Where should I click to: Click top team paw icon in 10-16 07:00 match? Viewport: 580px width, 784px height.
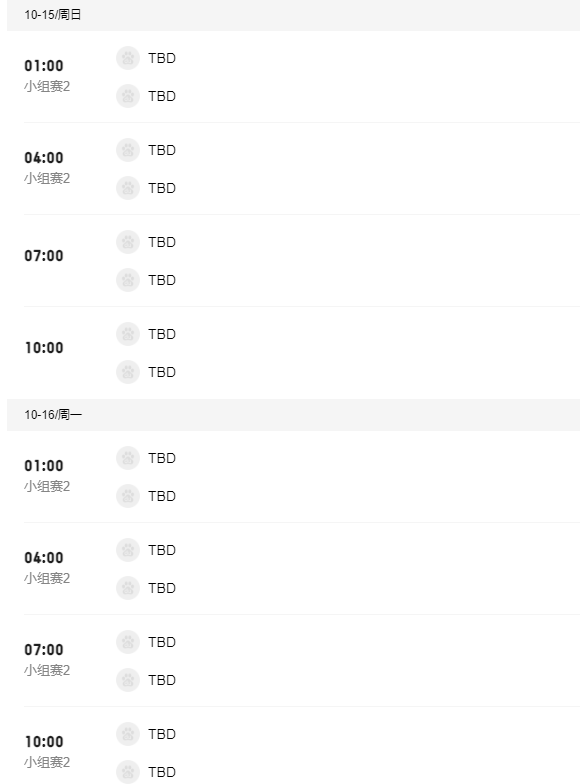click(128, 642)
